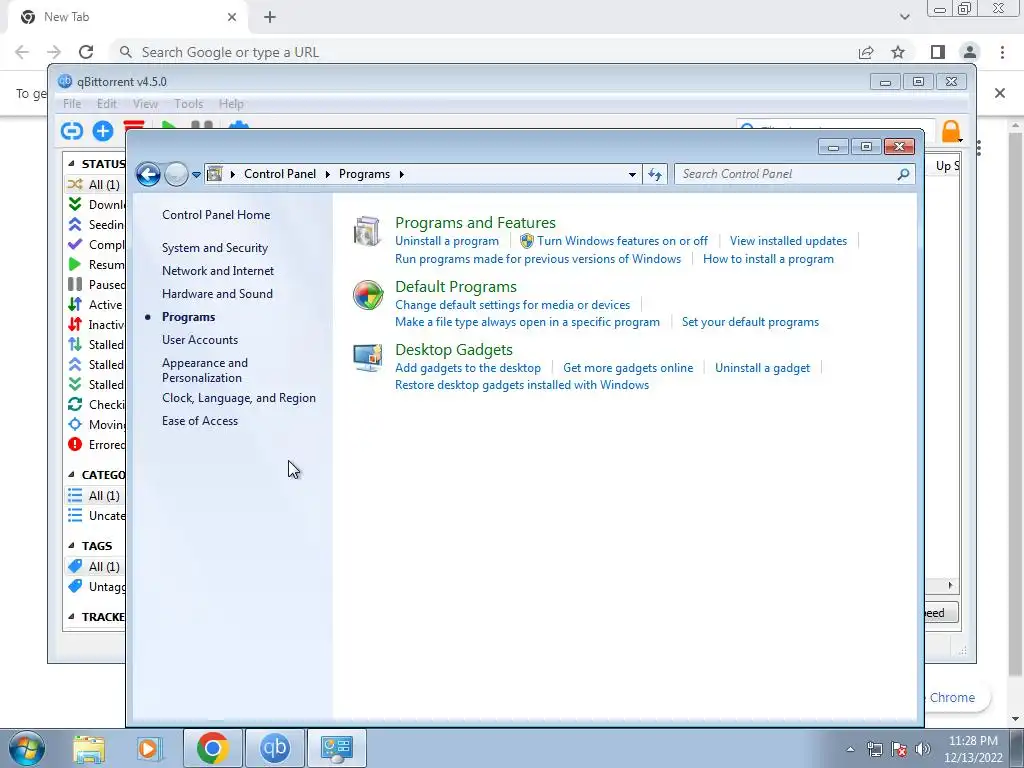Click the refresh button beside the address bar
Image resolution: width=1024 pixels, height=768 pixels.
(x=654, y=174)
